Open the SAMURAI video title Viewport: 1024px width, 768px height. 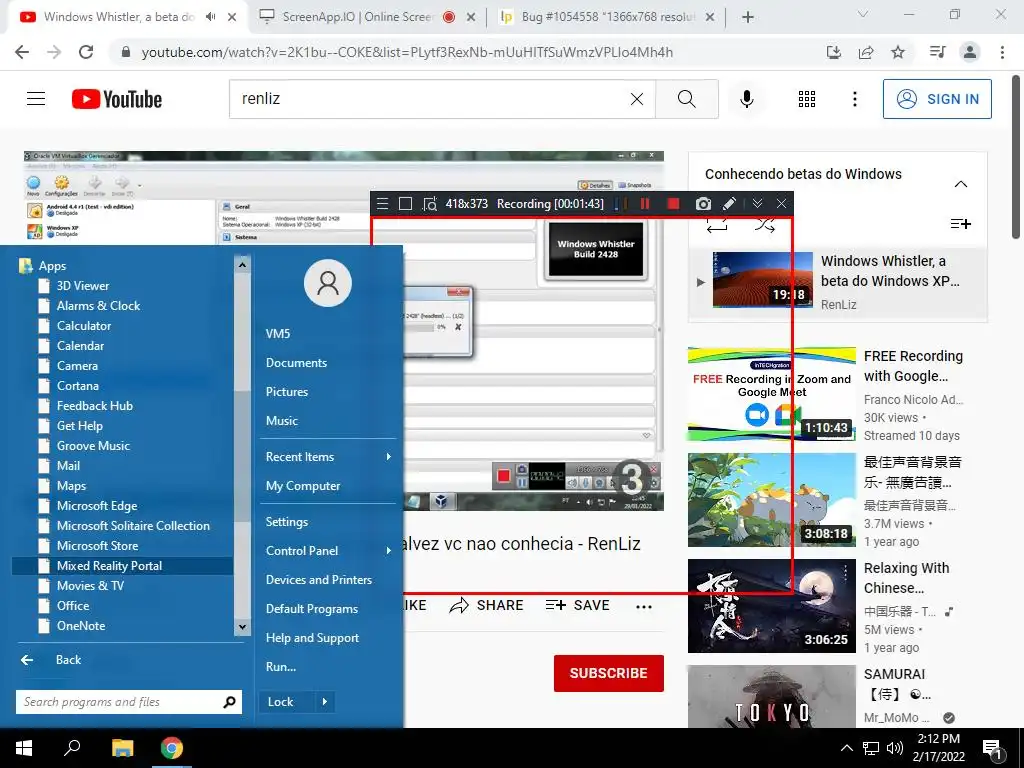pyautogui.click(x=897, y=684)
